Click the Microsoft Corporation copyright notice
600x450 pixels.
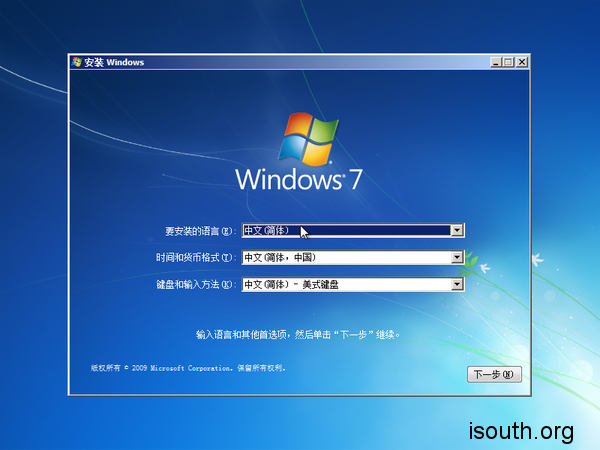tap(188, 368)
